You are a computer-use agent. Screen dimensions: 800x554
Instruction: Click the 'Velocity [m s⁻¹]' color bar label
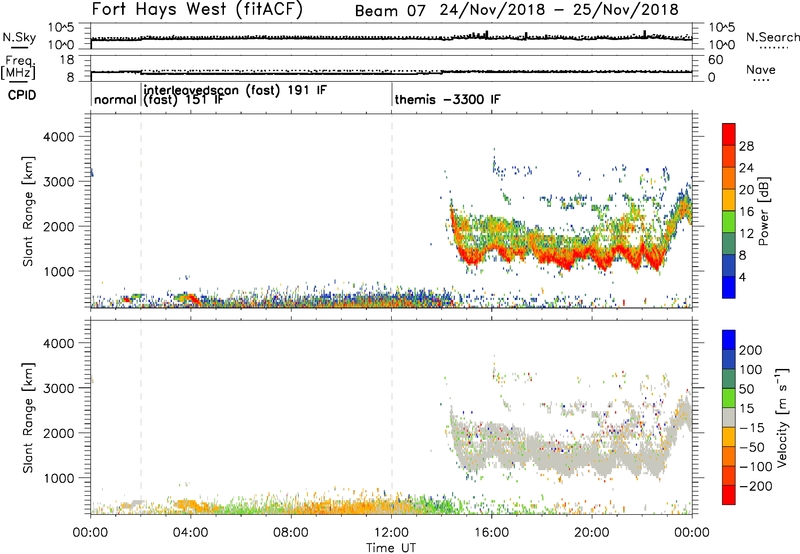tap(782, 417)
